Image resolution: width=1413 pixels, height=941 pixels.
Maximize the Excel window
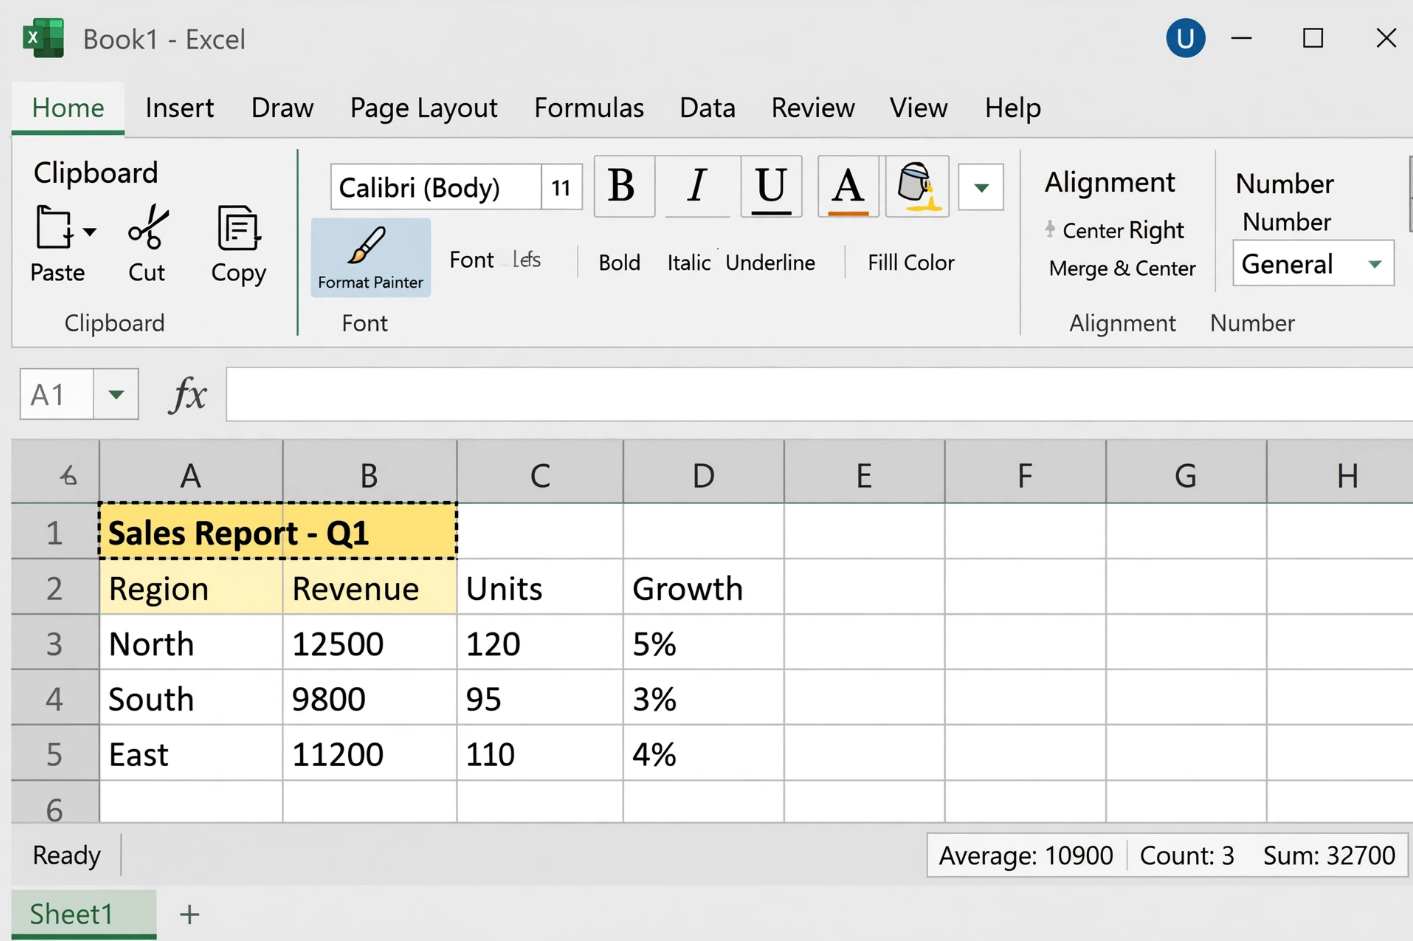click(x=1313, y=38)
